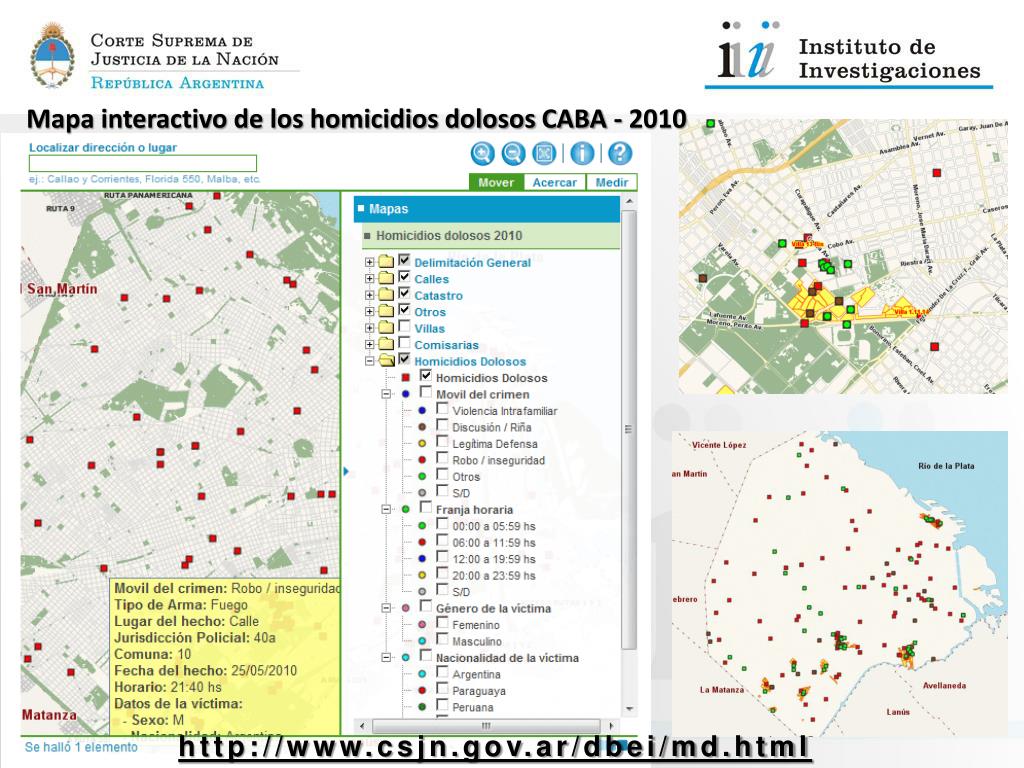
Task: Click the brown dot beside Discusión / Riña
Action: pos(422,427)
